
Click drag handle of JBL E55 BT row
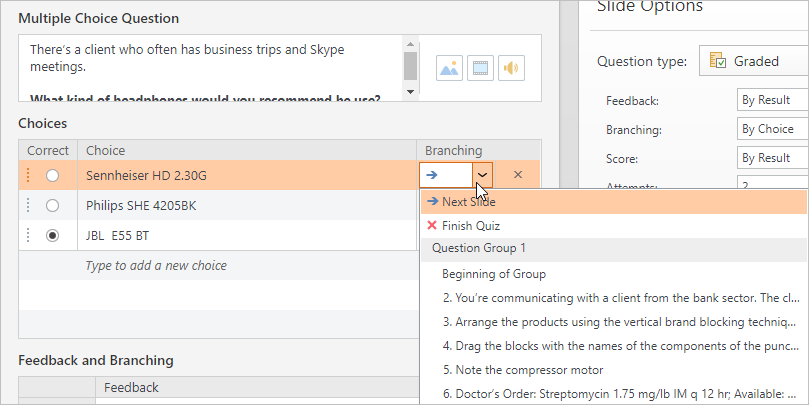point(28,236)
